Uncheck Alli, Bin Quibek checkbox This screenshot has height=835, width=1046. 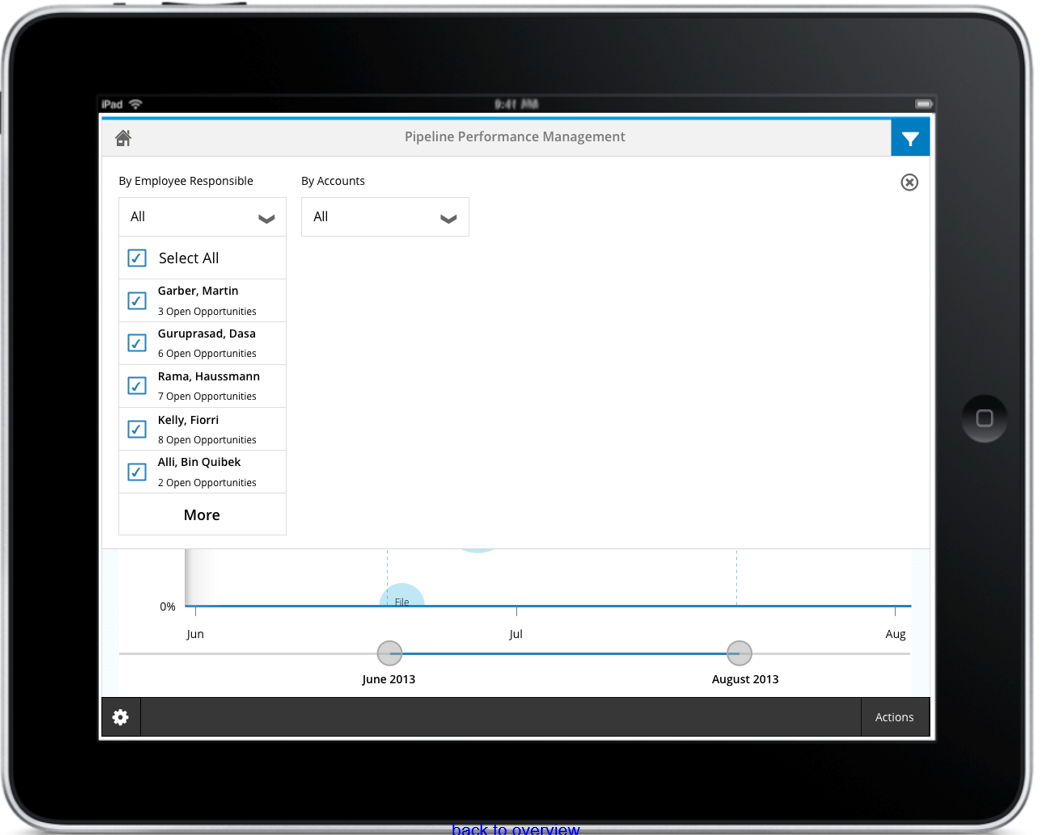137,472
